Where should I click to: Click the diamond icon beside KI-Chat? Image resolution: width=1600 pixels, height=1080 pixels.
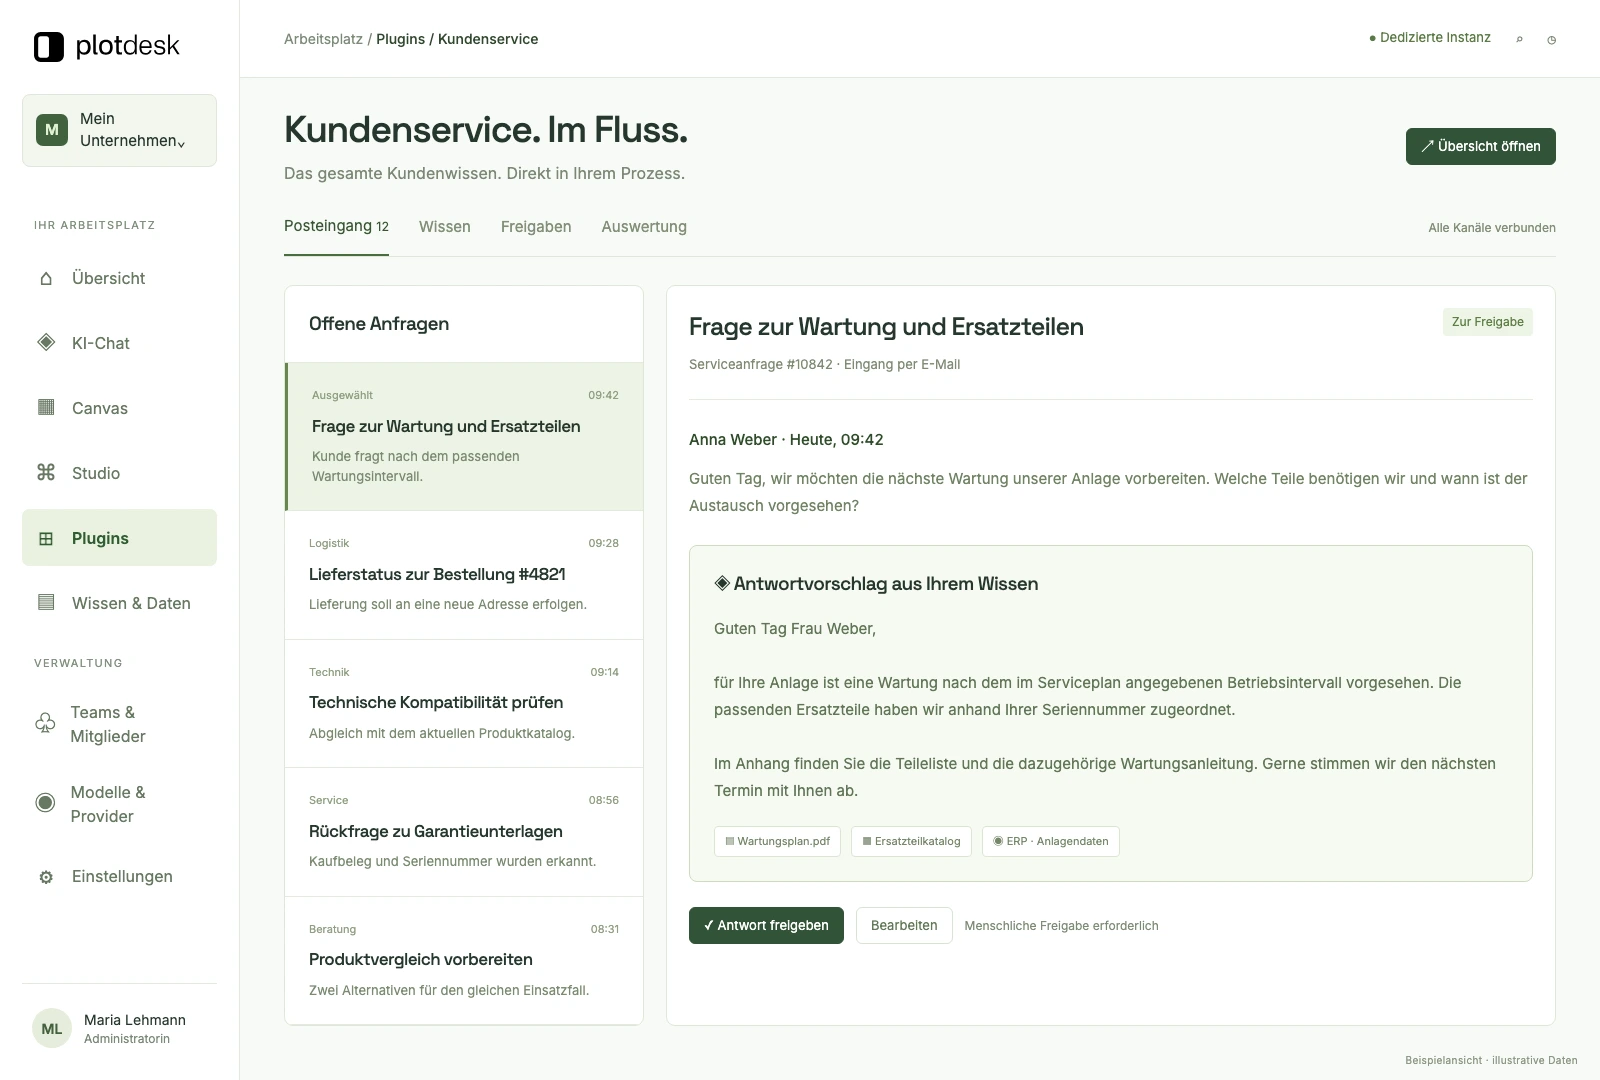coord(46,342)
